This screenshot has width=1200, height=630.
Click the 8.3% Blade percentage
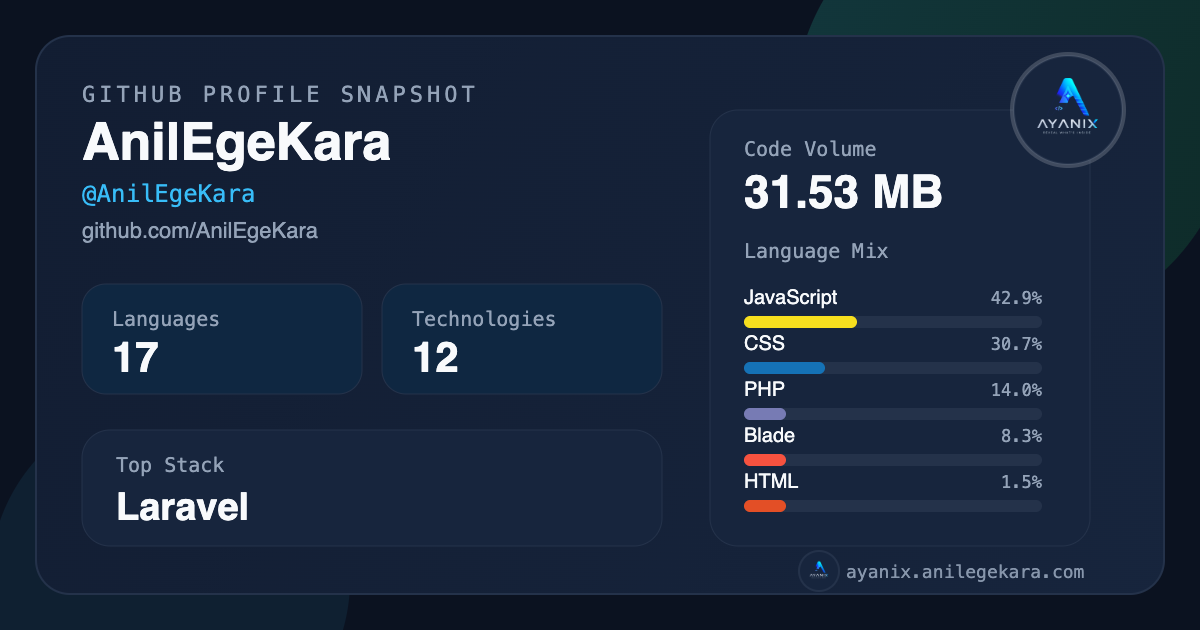click(1021, 436)
